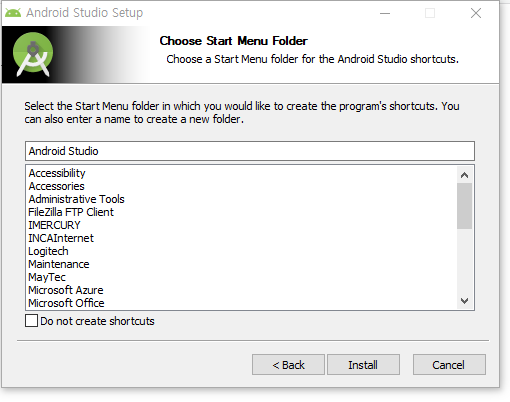Select the Microsoft Azure folder
Screen dimensions: 510x402
tap(66, 290)
